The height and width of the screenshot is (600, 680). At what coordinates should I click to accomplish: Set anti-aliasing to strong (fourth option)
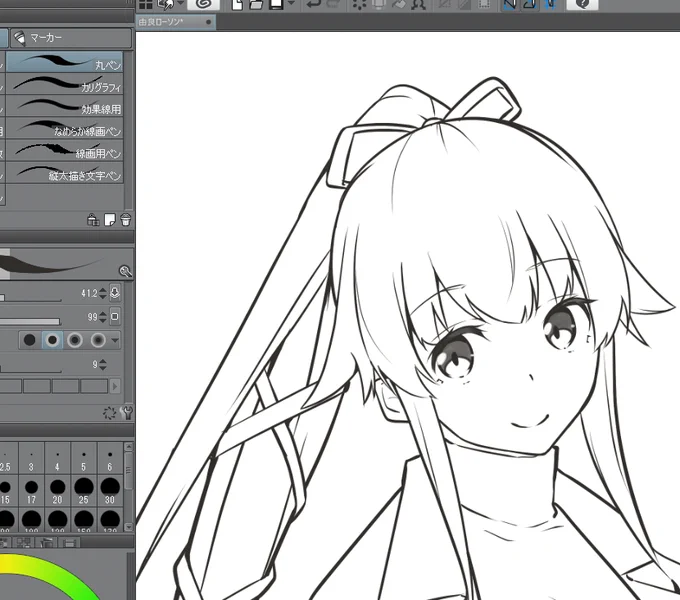pos(98,340)
